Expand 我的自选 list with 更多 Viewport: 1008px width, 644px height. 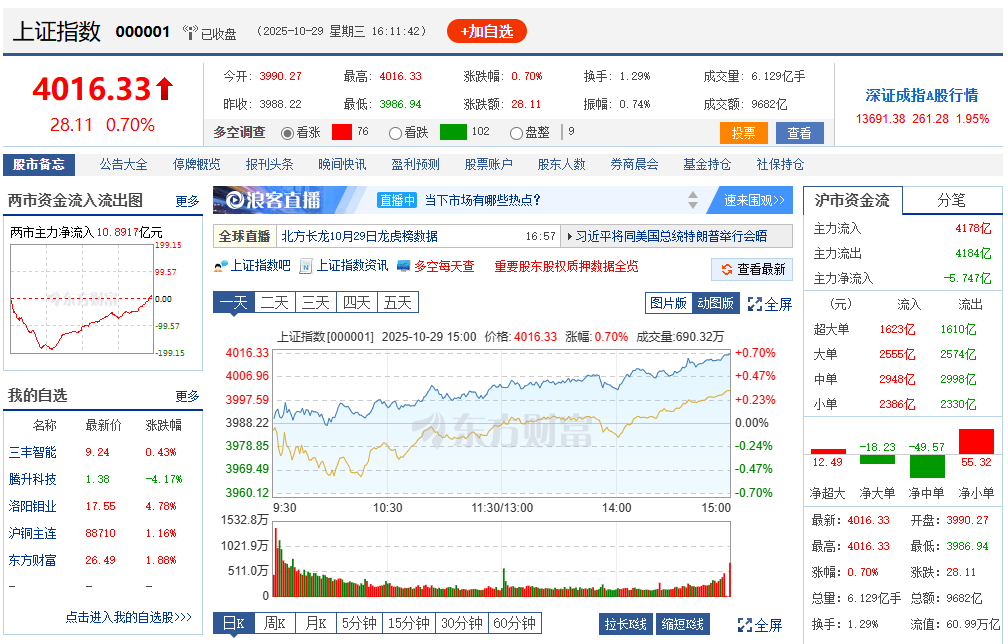pos(187,396)
